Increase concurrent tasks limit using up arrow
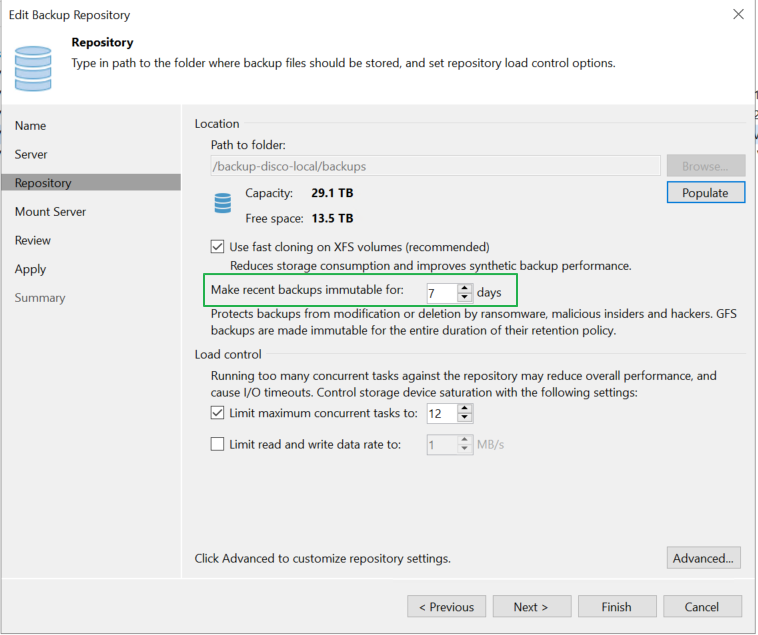Viewport: 758px width, 635px height. pos(464,408)
